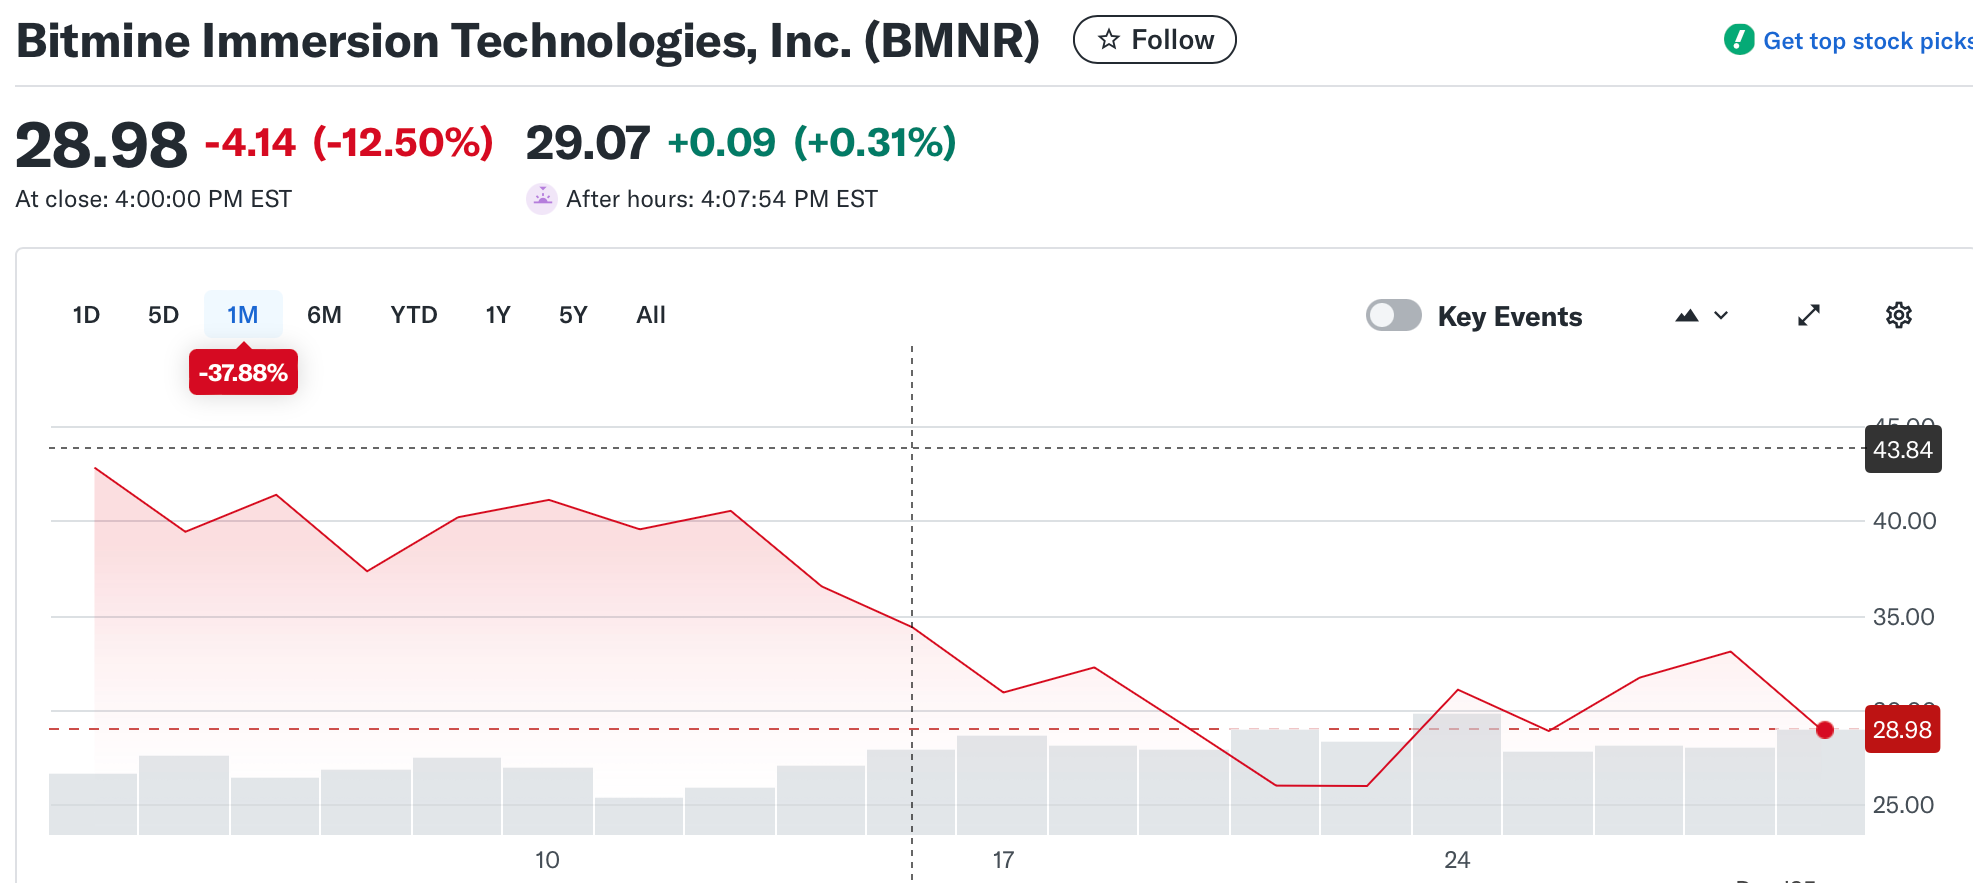Switch to the 1D chart range
Image resolution: width=1973 pixels, height=883 pixels.
pyautogui.click(x=86, y=314)
